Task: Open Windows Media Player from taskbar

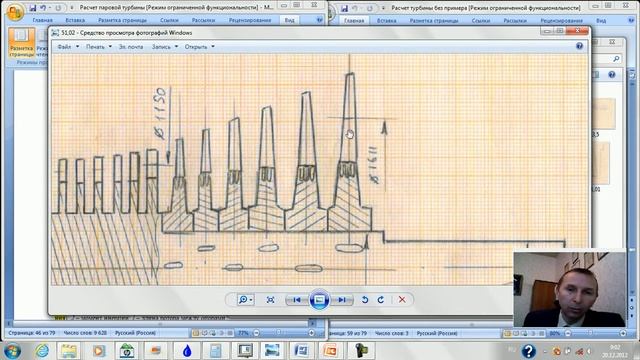Action: [x=98, y=351]
